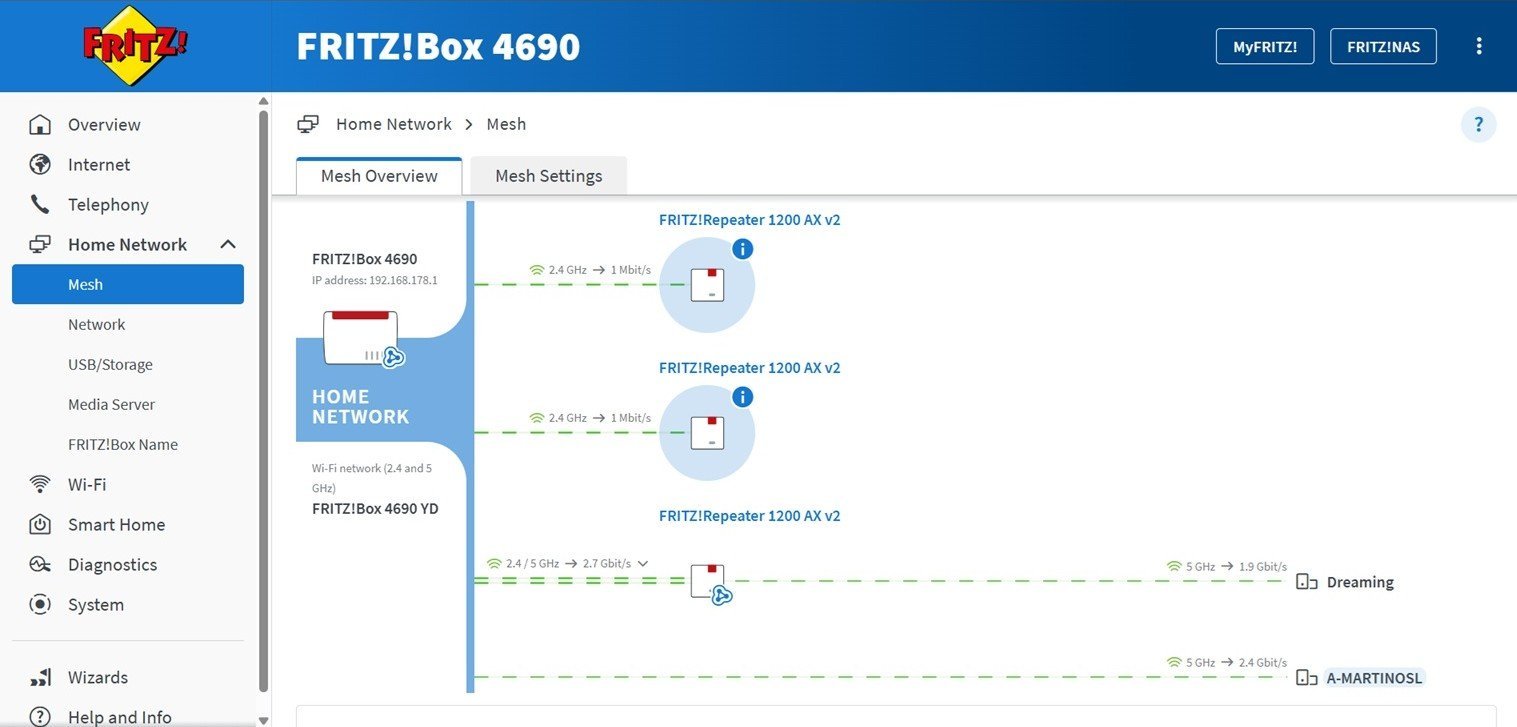Image resolution: width=1517 pixels, height=727 pixels.
Task: Click the FRITZ!Box 4690 router image
Action: click(361, 338)
